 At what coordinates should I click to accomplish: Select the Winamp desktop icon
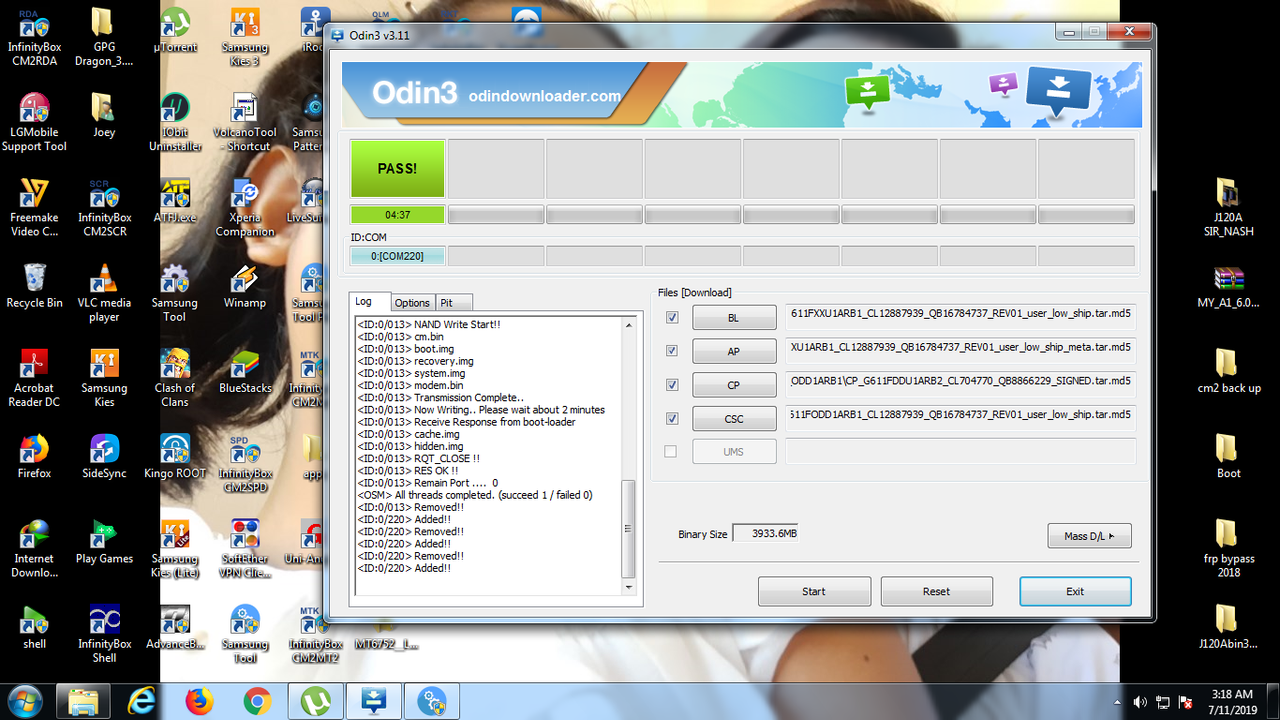pos(245,285)
